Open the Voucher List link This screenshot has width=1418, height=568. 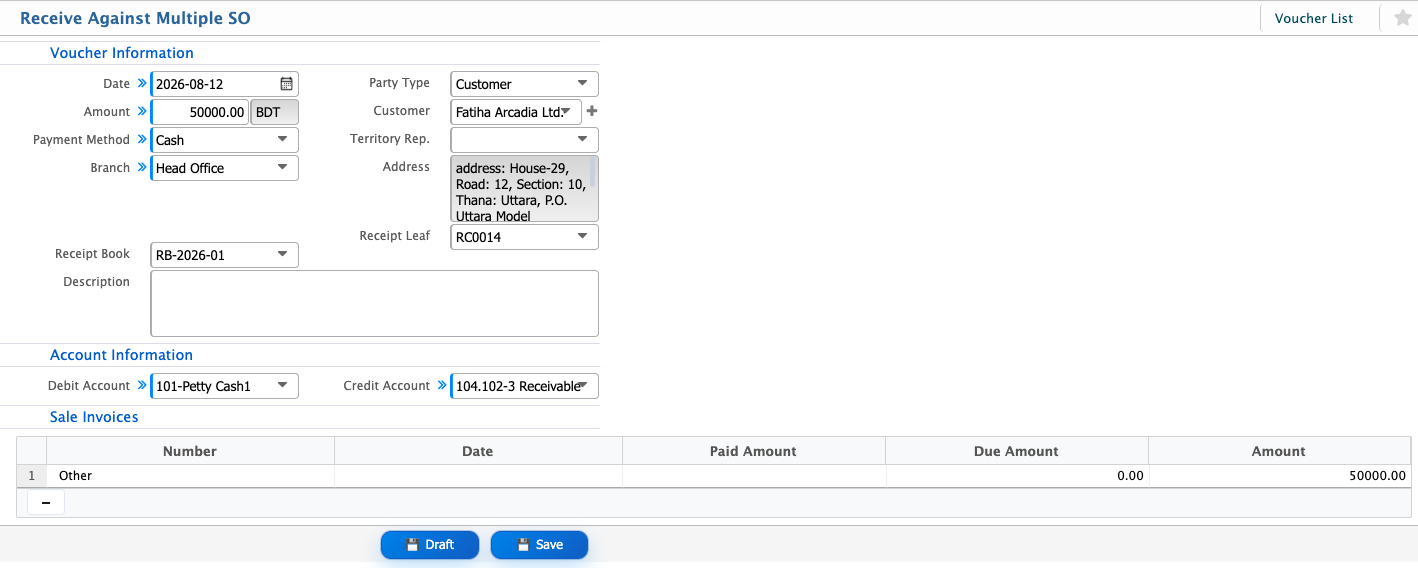click(1313, 18)
